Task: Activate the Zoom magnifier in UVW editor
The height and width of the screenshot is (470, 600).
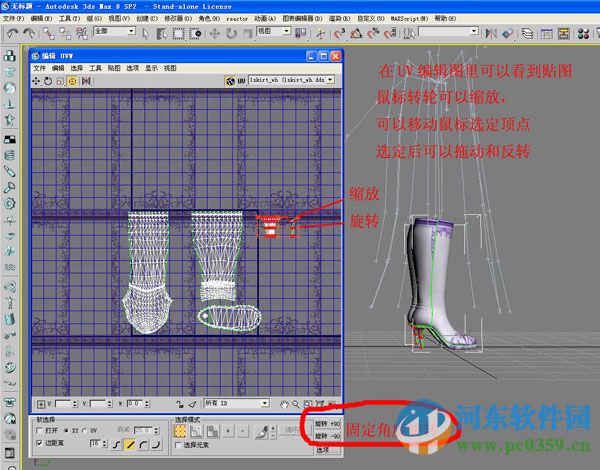Action: (295, 404)
